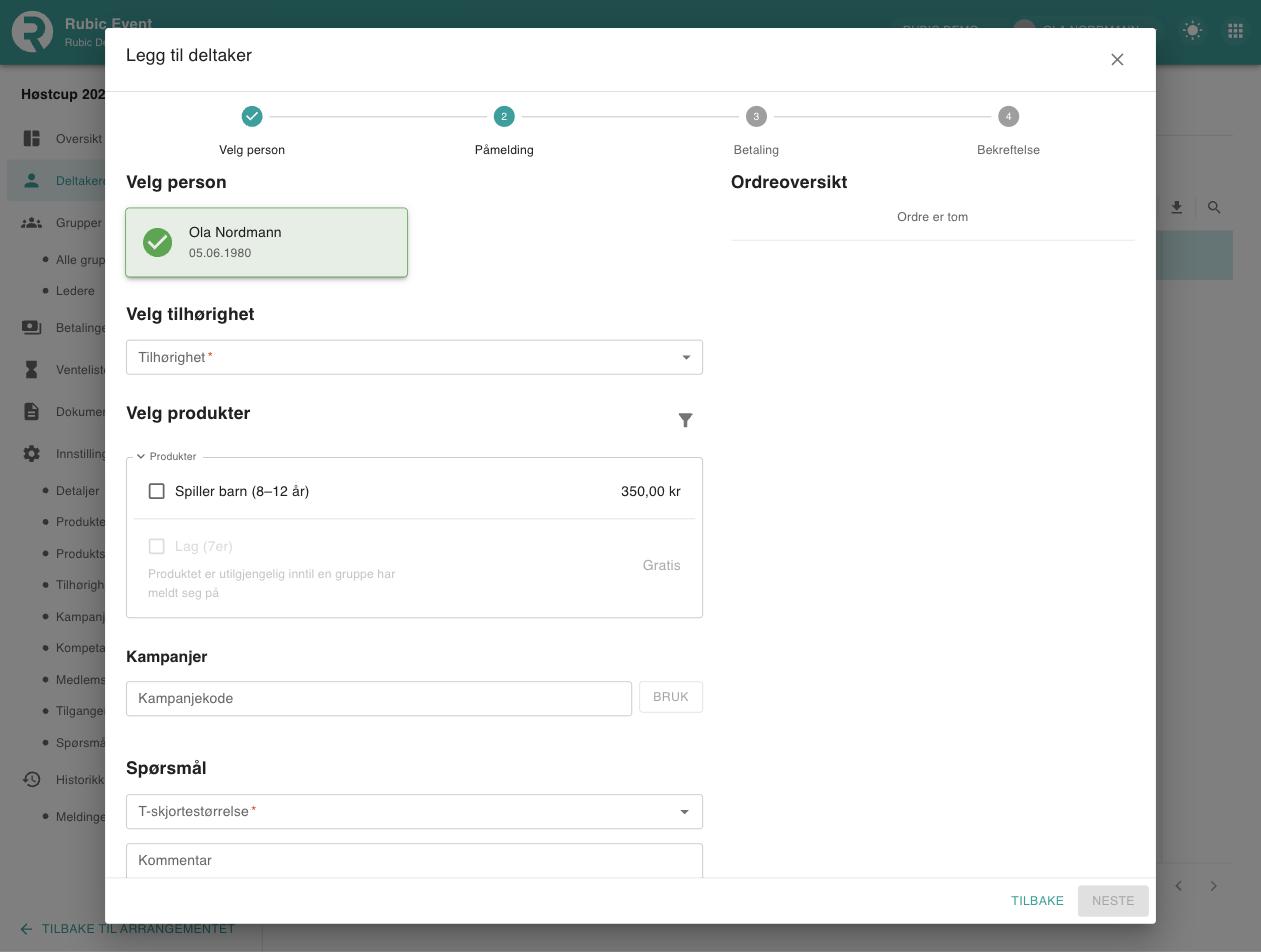The width and height of the screenshot is (1261, 952).
Task: Click the Bekreftelse step label
Action: pos(1008,150)
